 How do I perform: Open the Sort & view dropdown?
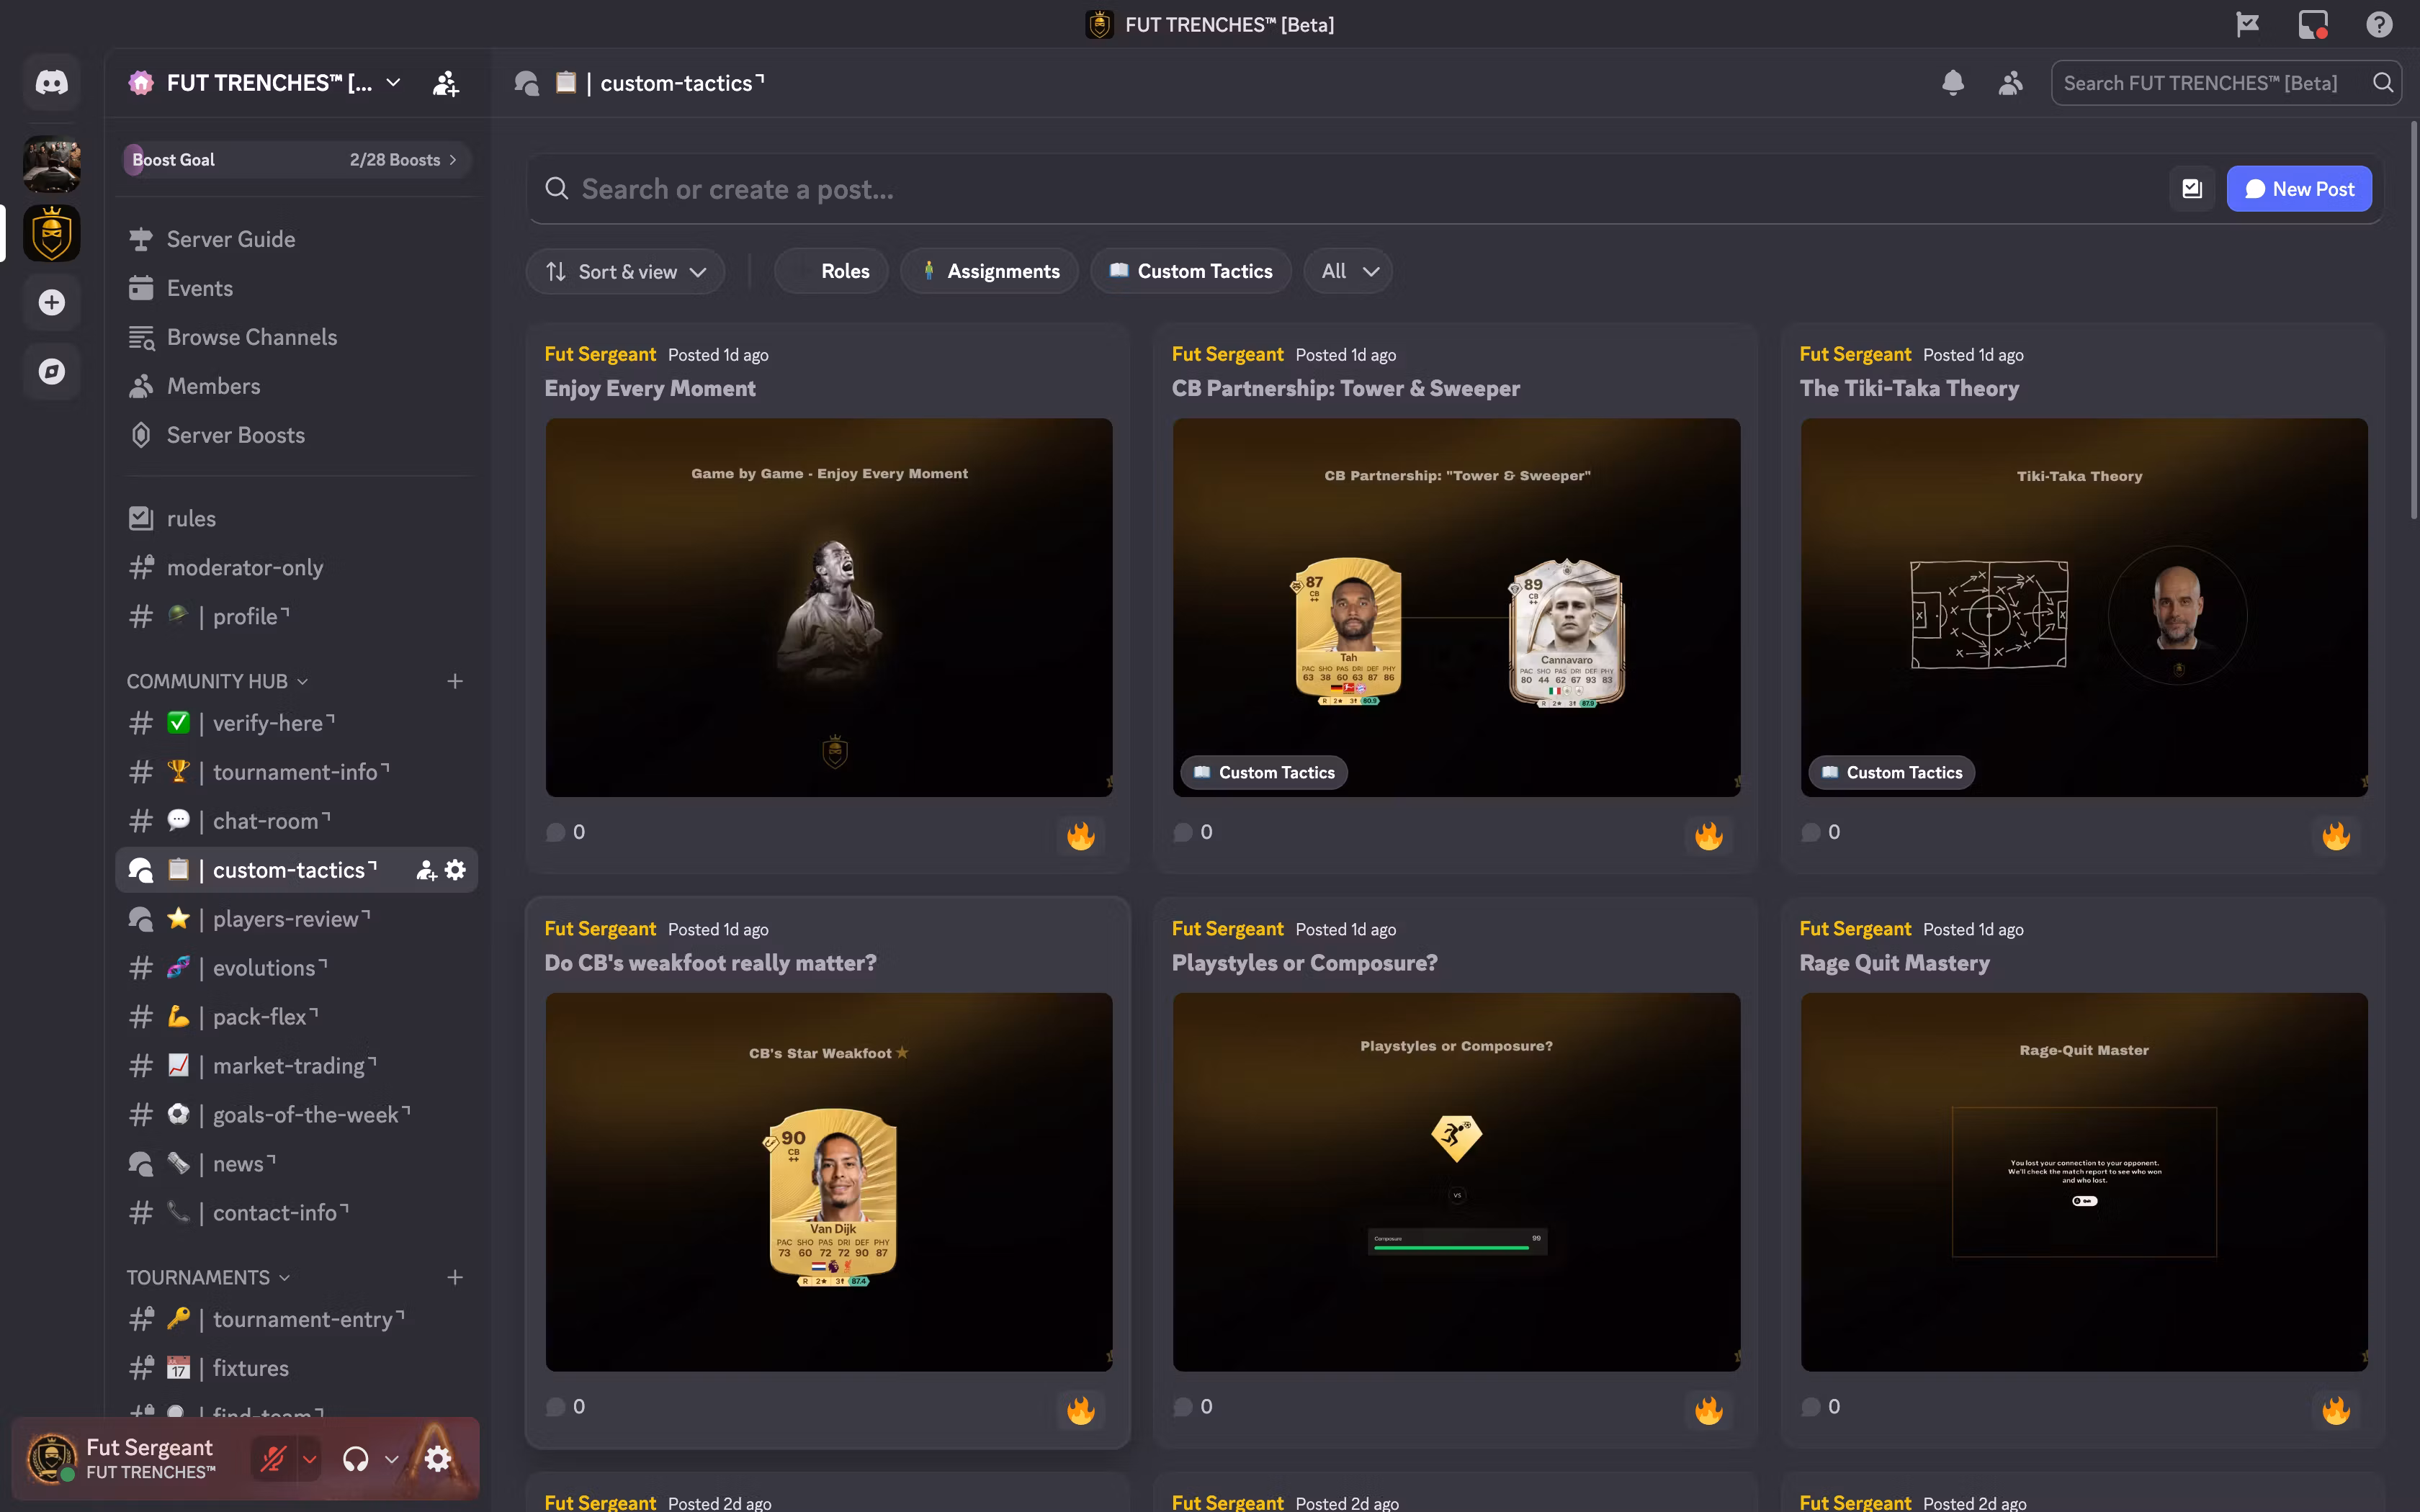coord(625,271)
